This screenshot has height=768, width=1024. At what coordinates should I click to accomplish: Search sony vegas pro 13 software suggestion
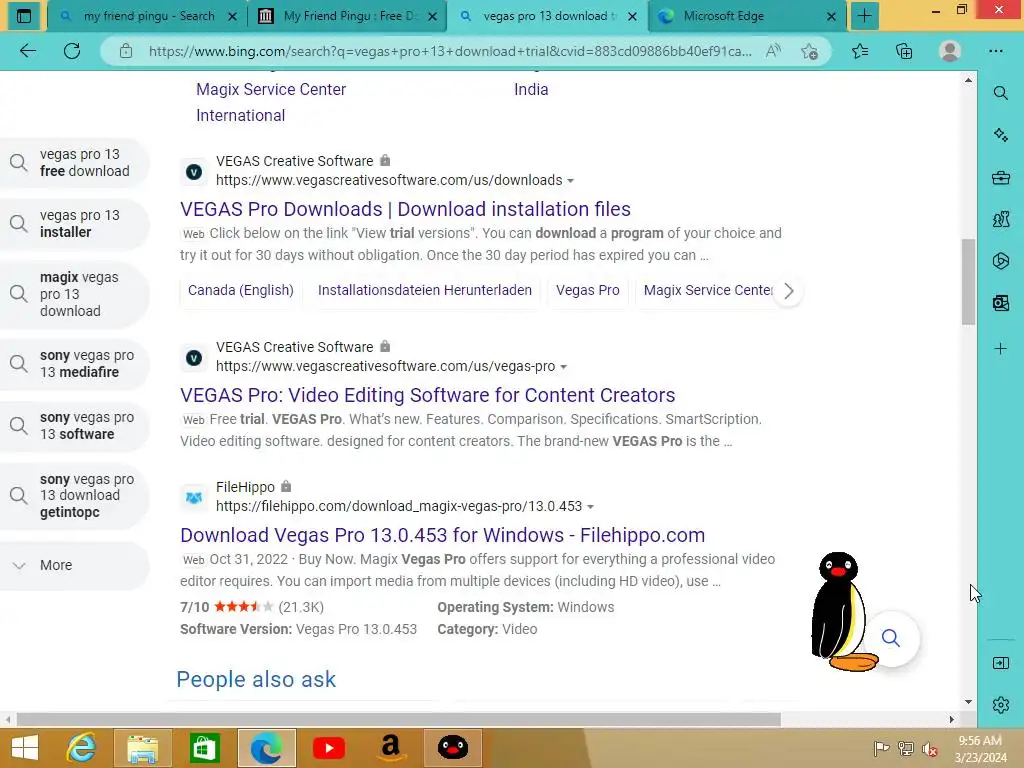point(75,426)
